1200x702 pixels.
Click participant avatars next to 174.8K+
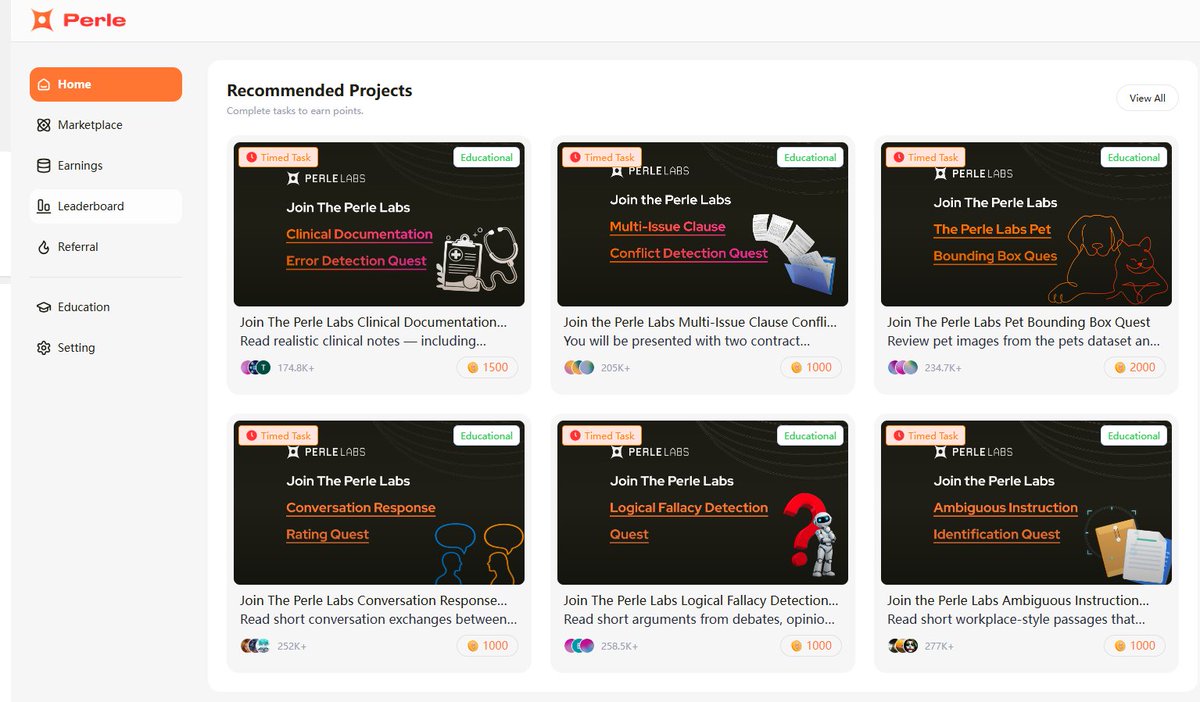point(256,367)
